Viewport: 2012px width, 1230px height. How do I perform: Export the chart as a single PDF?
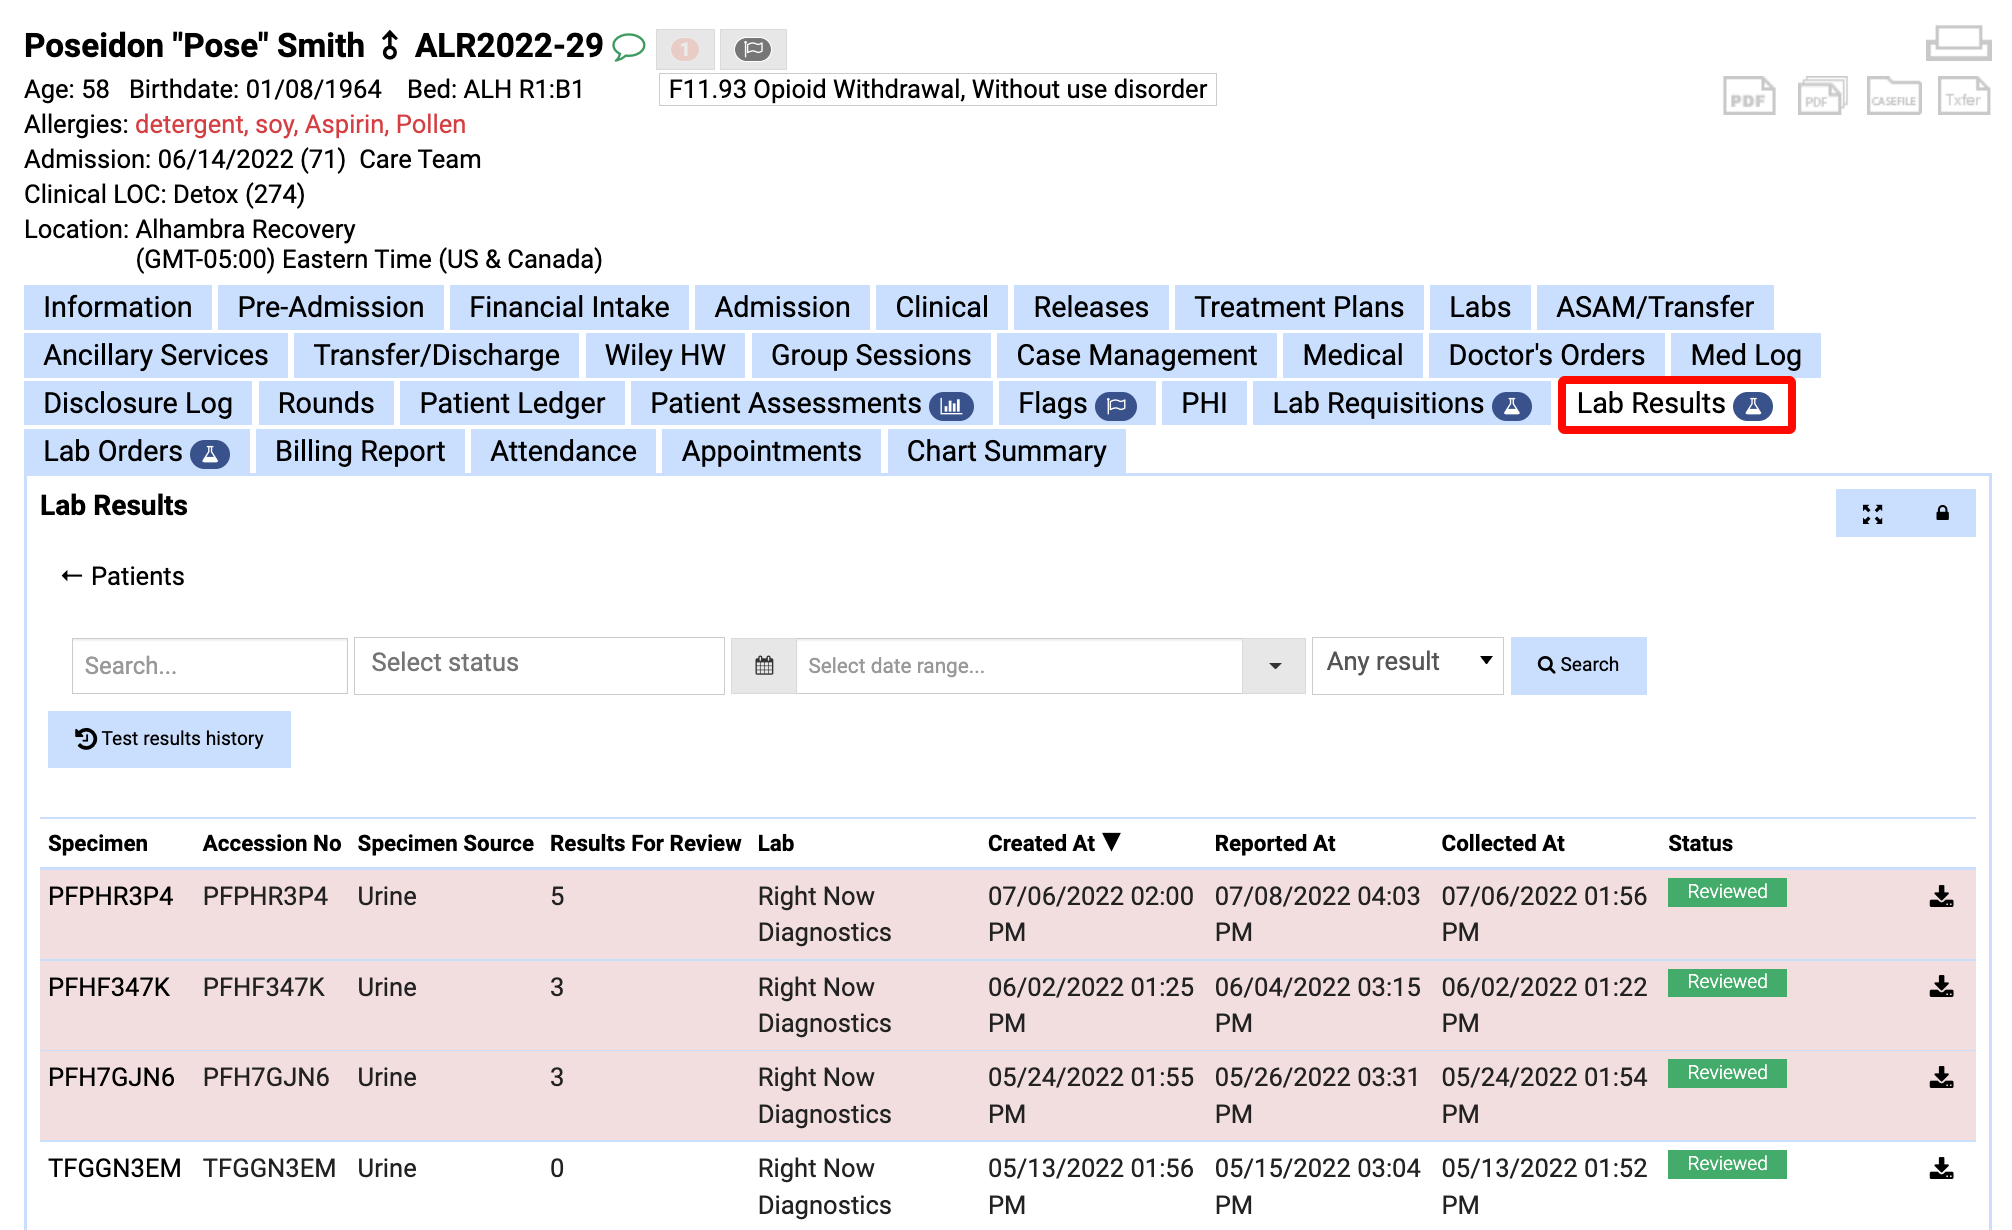[x=1748, y=96]
